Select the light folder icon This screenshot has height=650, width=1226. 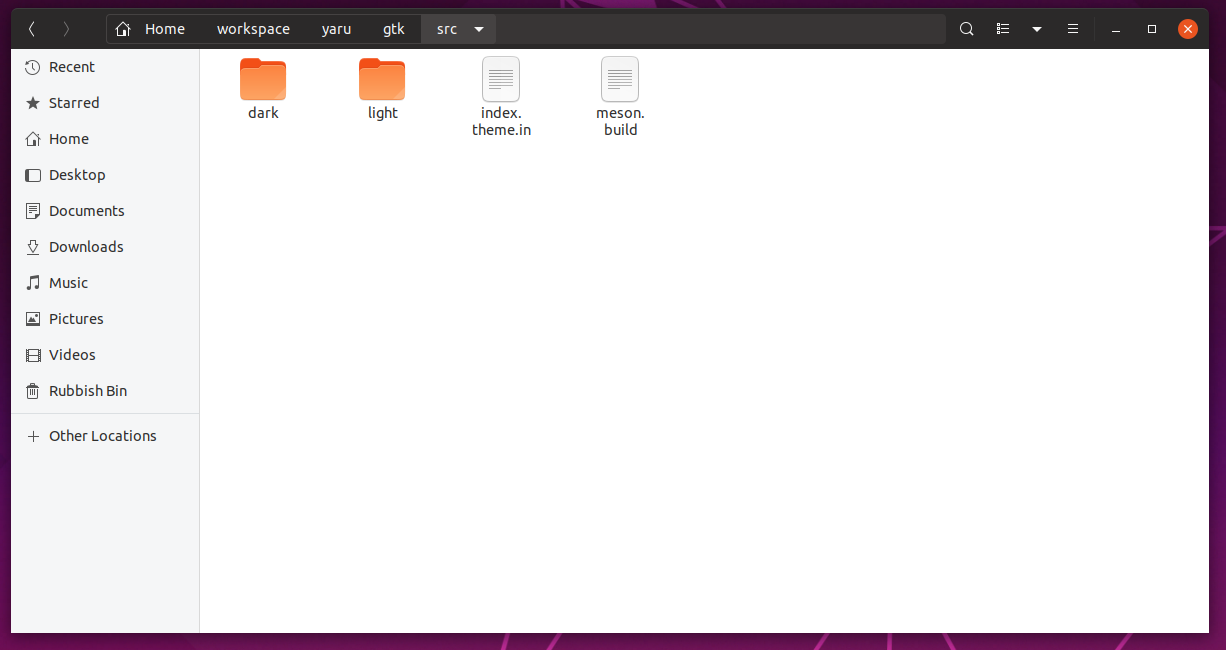[382, 79]
